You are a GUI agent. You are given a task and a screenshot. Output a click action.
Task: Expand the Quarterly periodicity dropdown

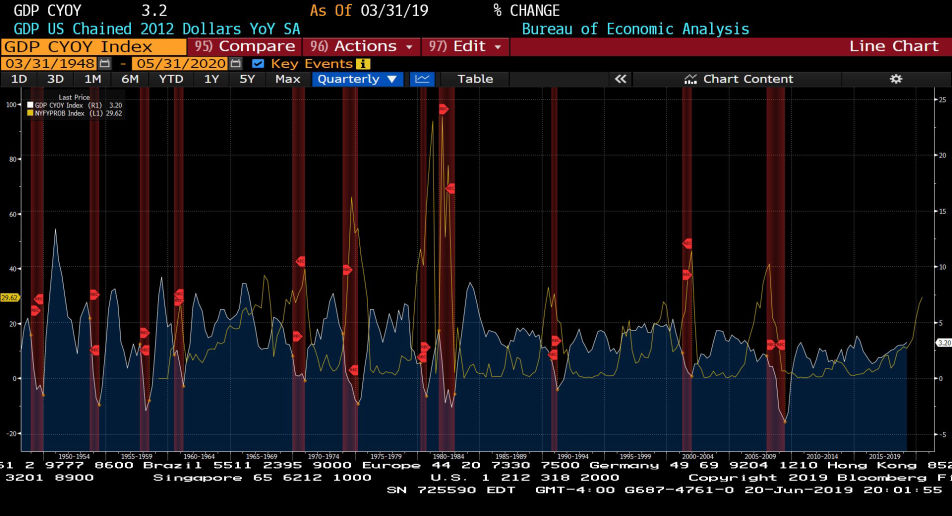pos(358,79)
